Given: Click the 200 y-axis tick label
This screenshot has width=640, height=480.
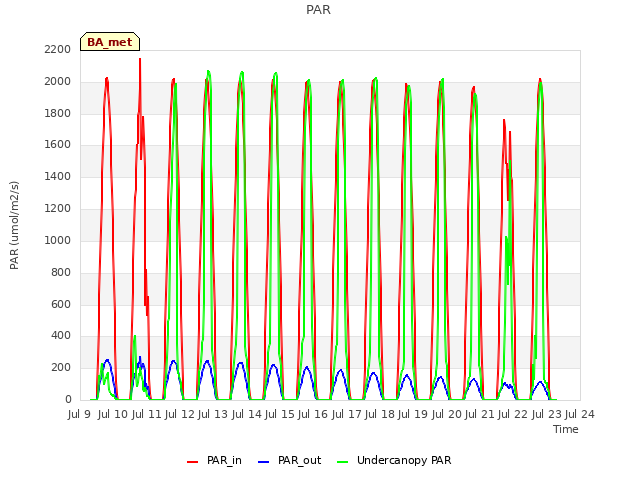Looking at the screenshot, I should [61, 367].
